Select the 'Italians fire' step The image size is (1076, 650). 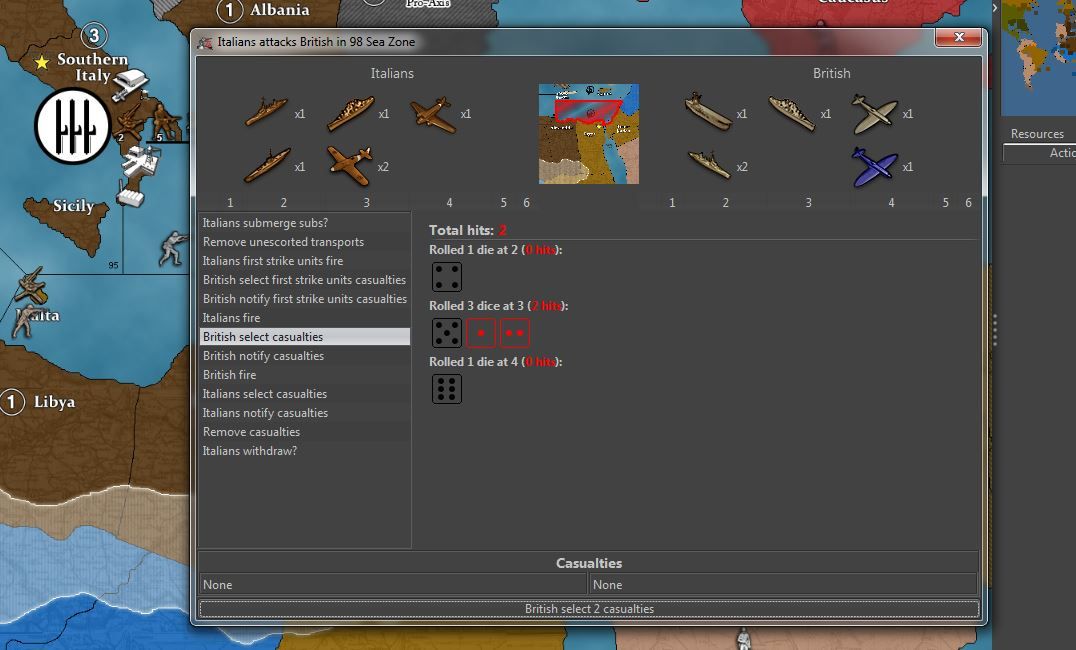tap(305, 318)
